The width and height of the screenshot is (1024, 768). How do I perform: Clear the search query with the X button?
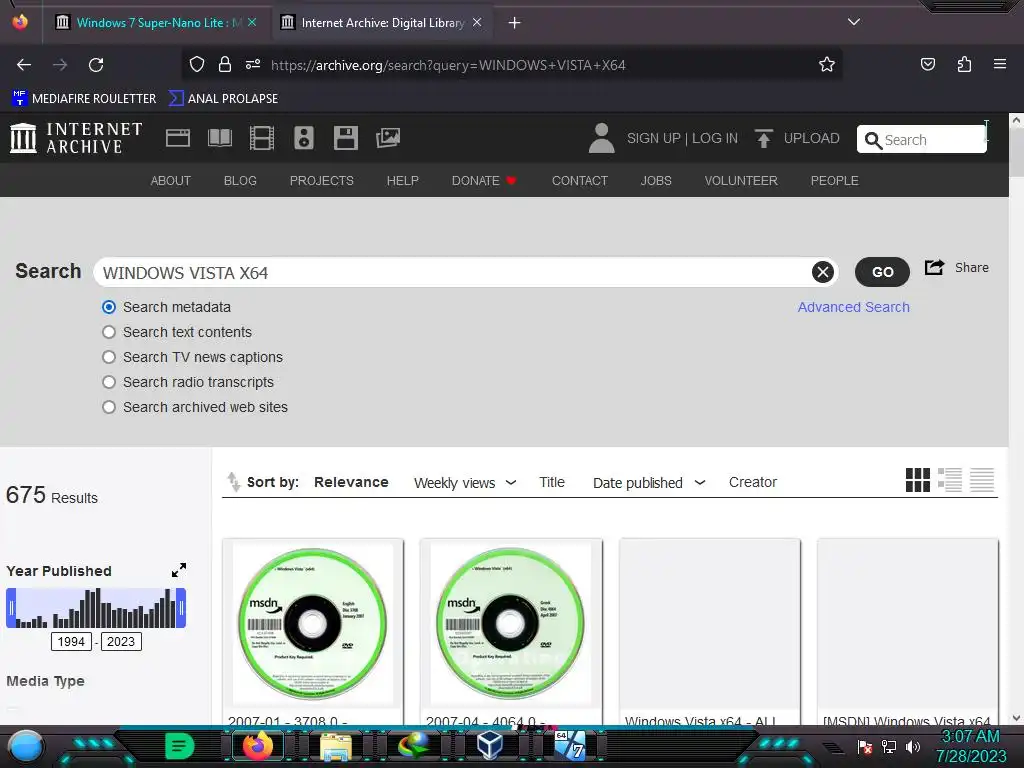[x=823, y=272]
